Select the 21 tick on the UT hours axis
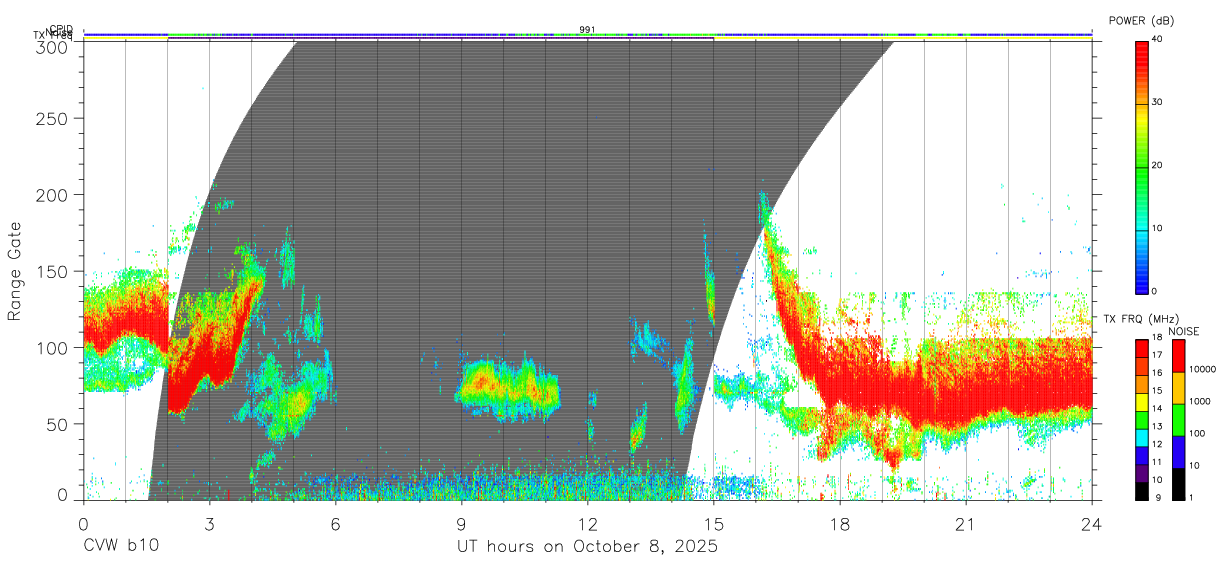1228x567 pixels. [x=965, y=524]
